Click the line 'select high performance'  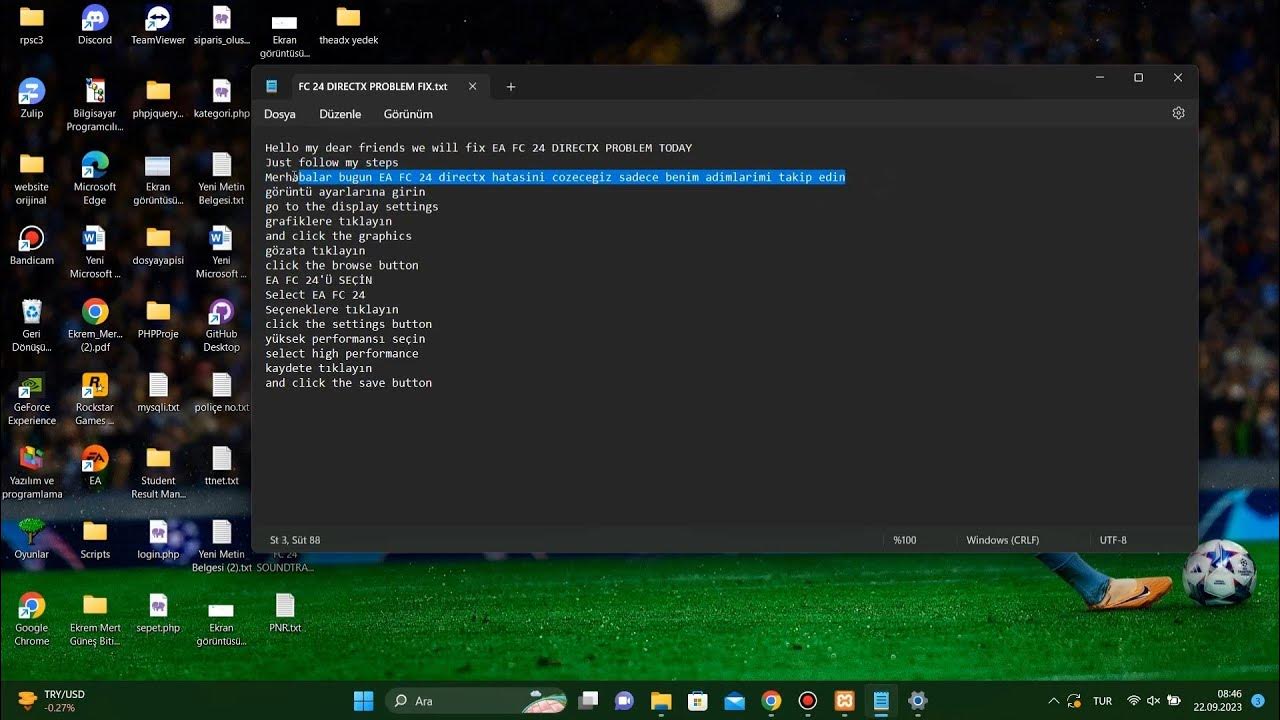click(x=342, y=353)
